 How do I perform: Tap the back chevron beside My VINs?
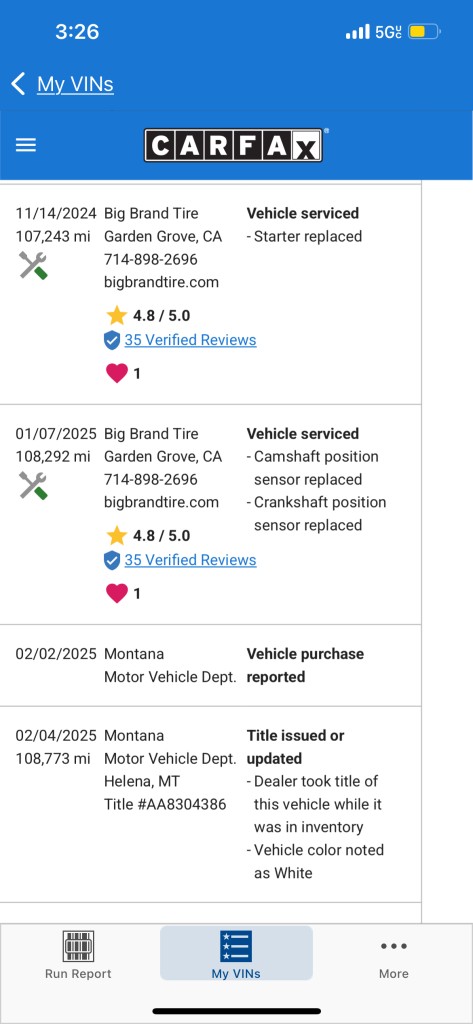point(18,84)
